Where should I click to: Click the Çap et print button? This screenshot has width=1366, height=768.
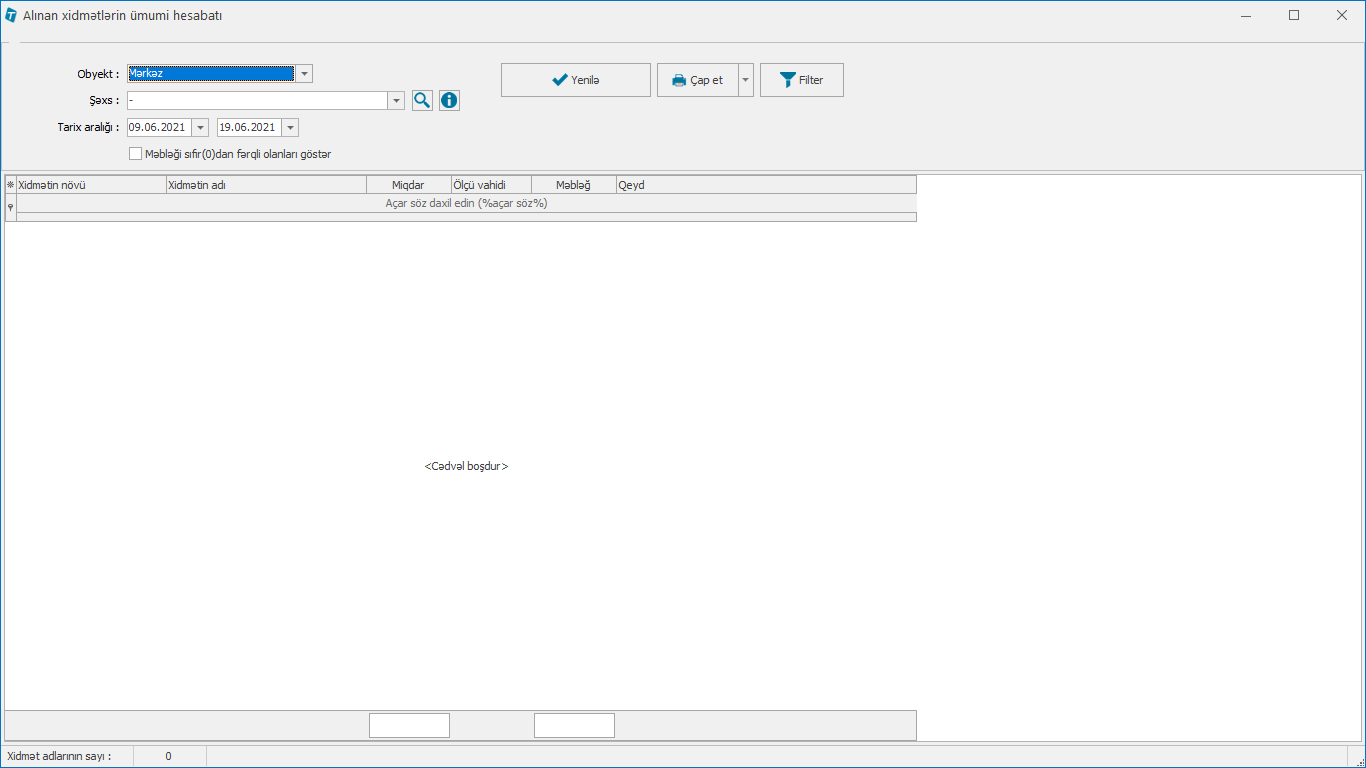coord(697,80)
